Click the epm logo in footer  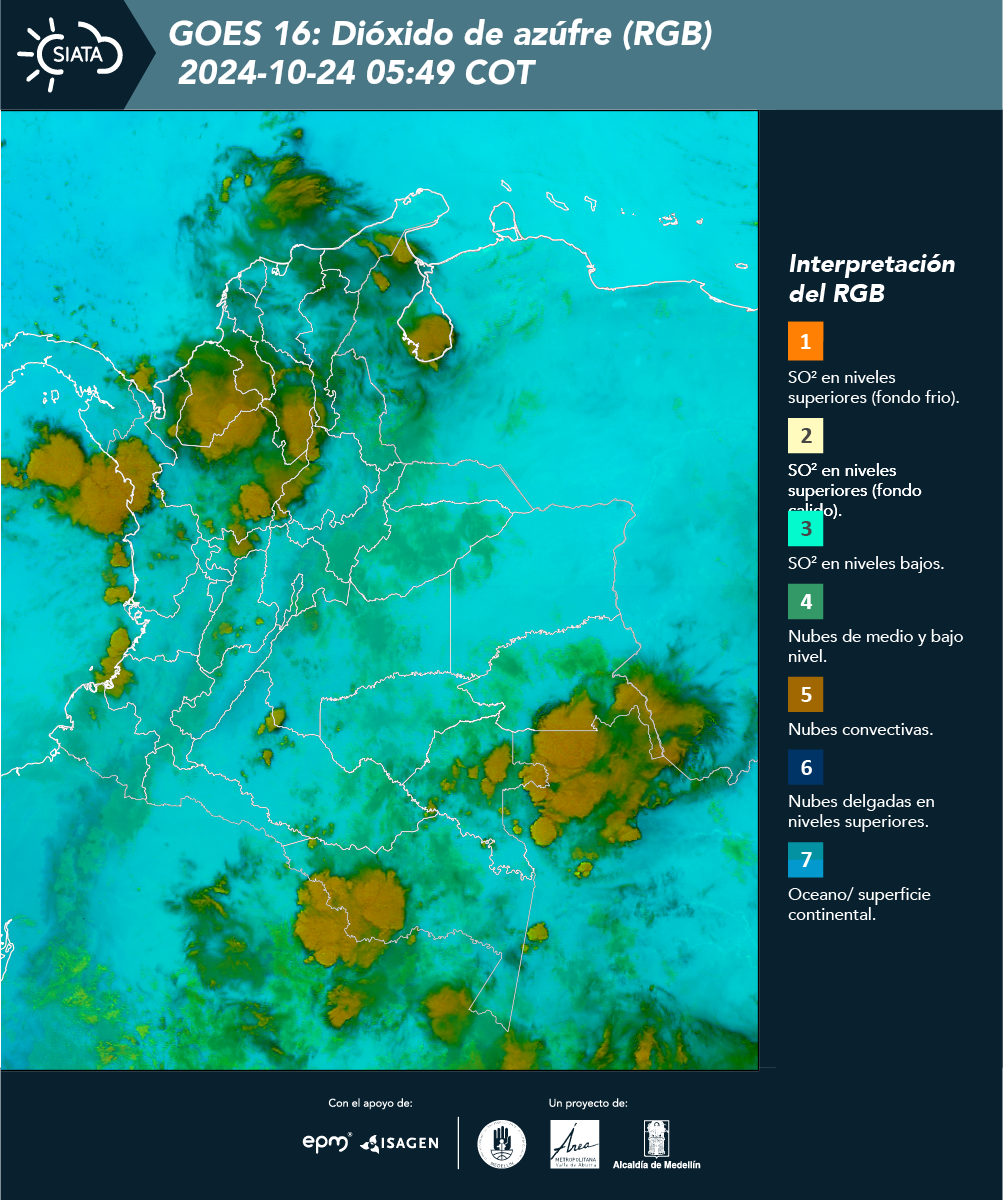327,1142
